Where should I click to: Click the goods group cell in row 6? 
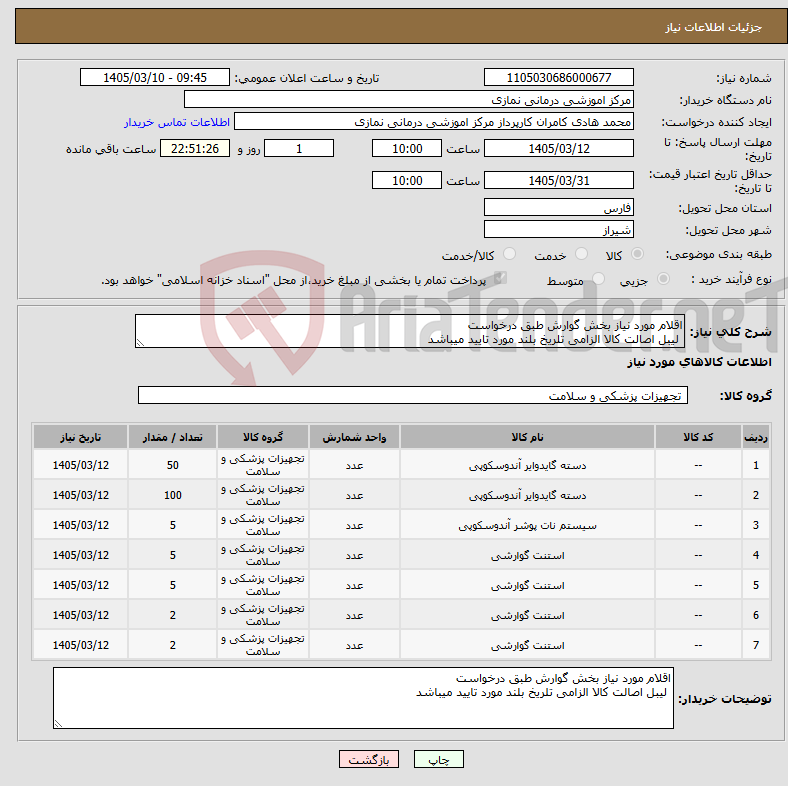(263, 615)
